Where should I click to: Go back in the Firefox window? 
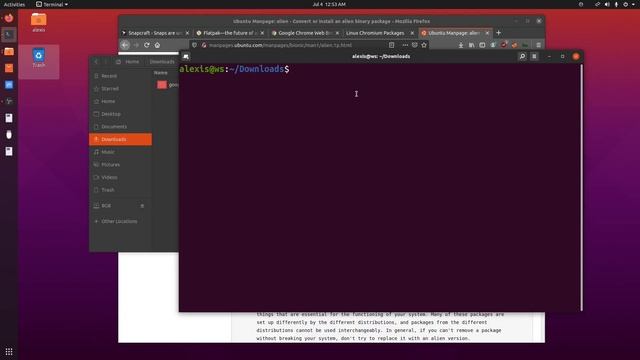click(125, 45)
